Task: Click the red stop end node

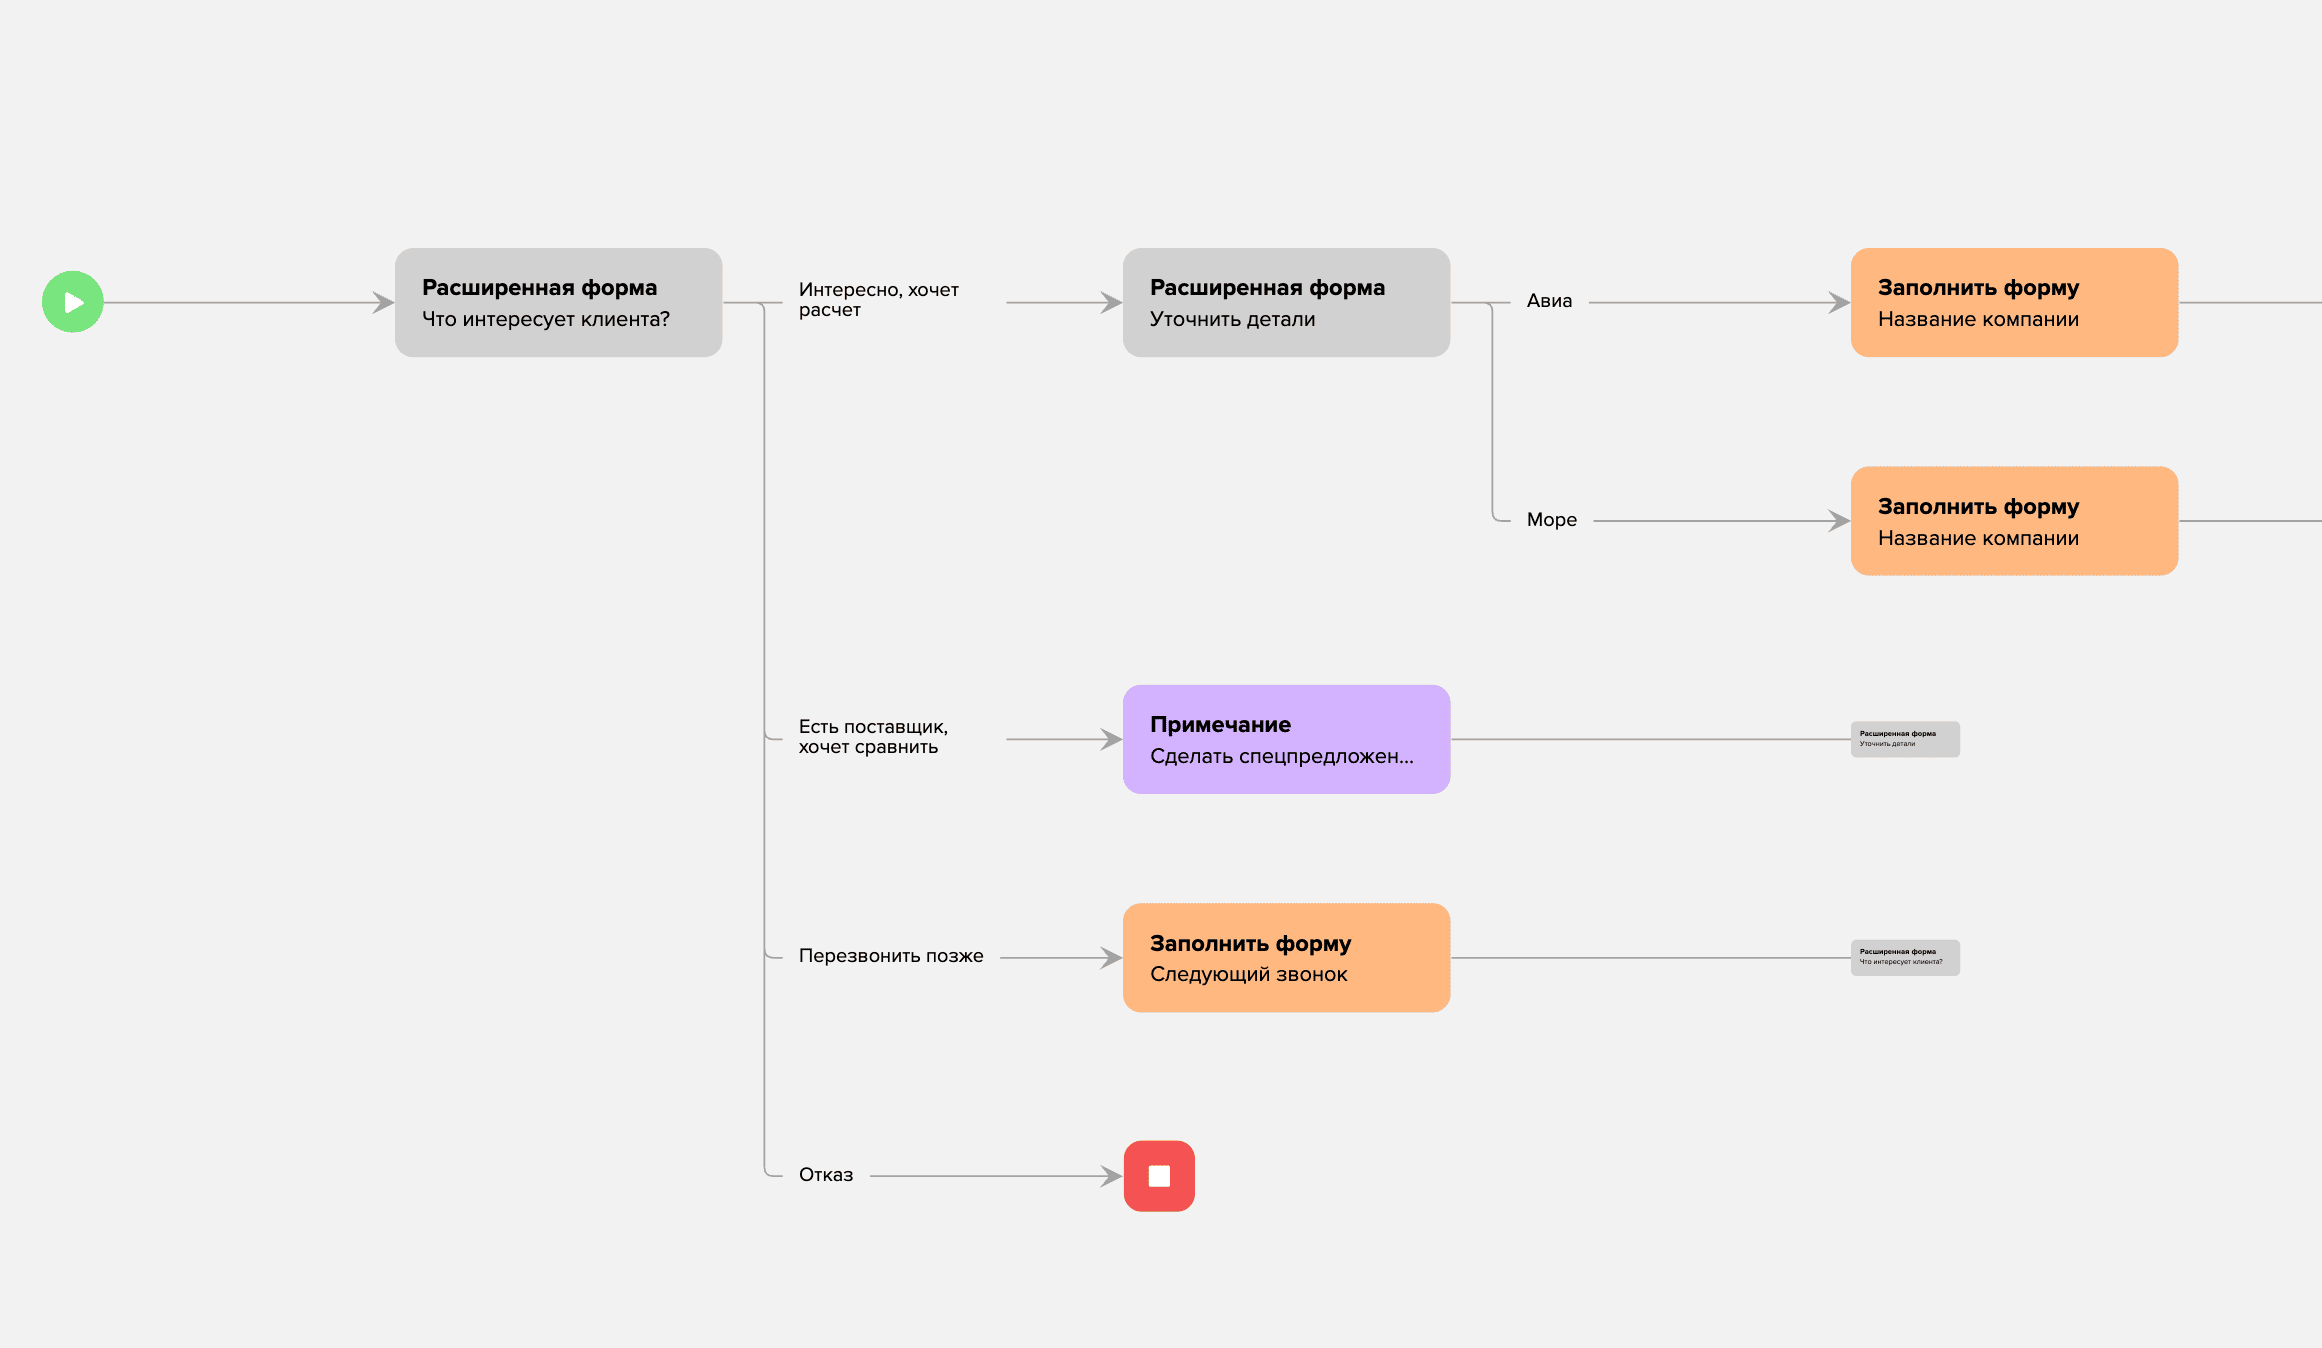Action: (1159, 1176)
